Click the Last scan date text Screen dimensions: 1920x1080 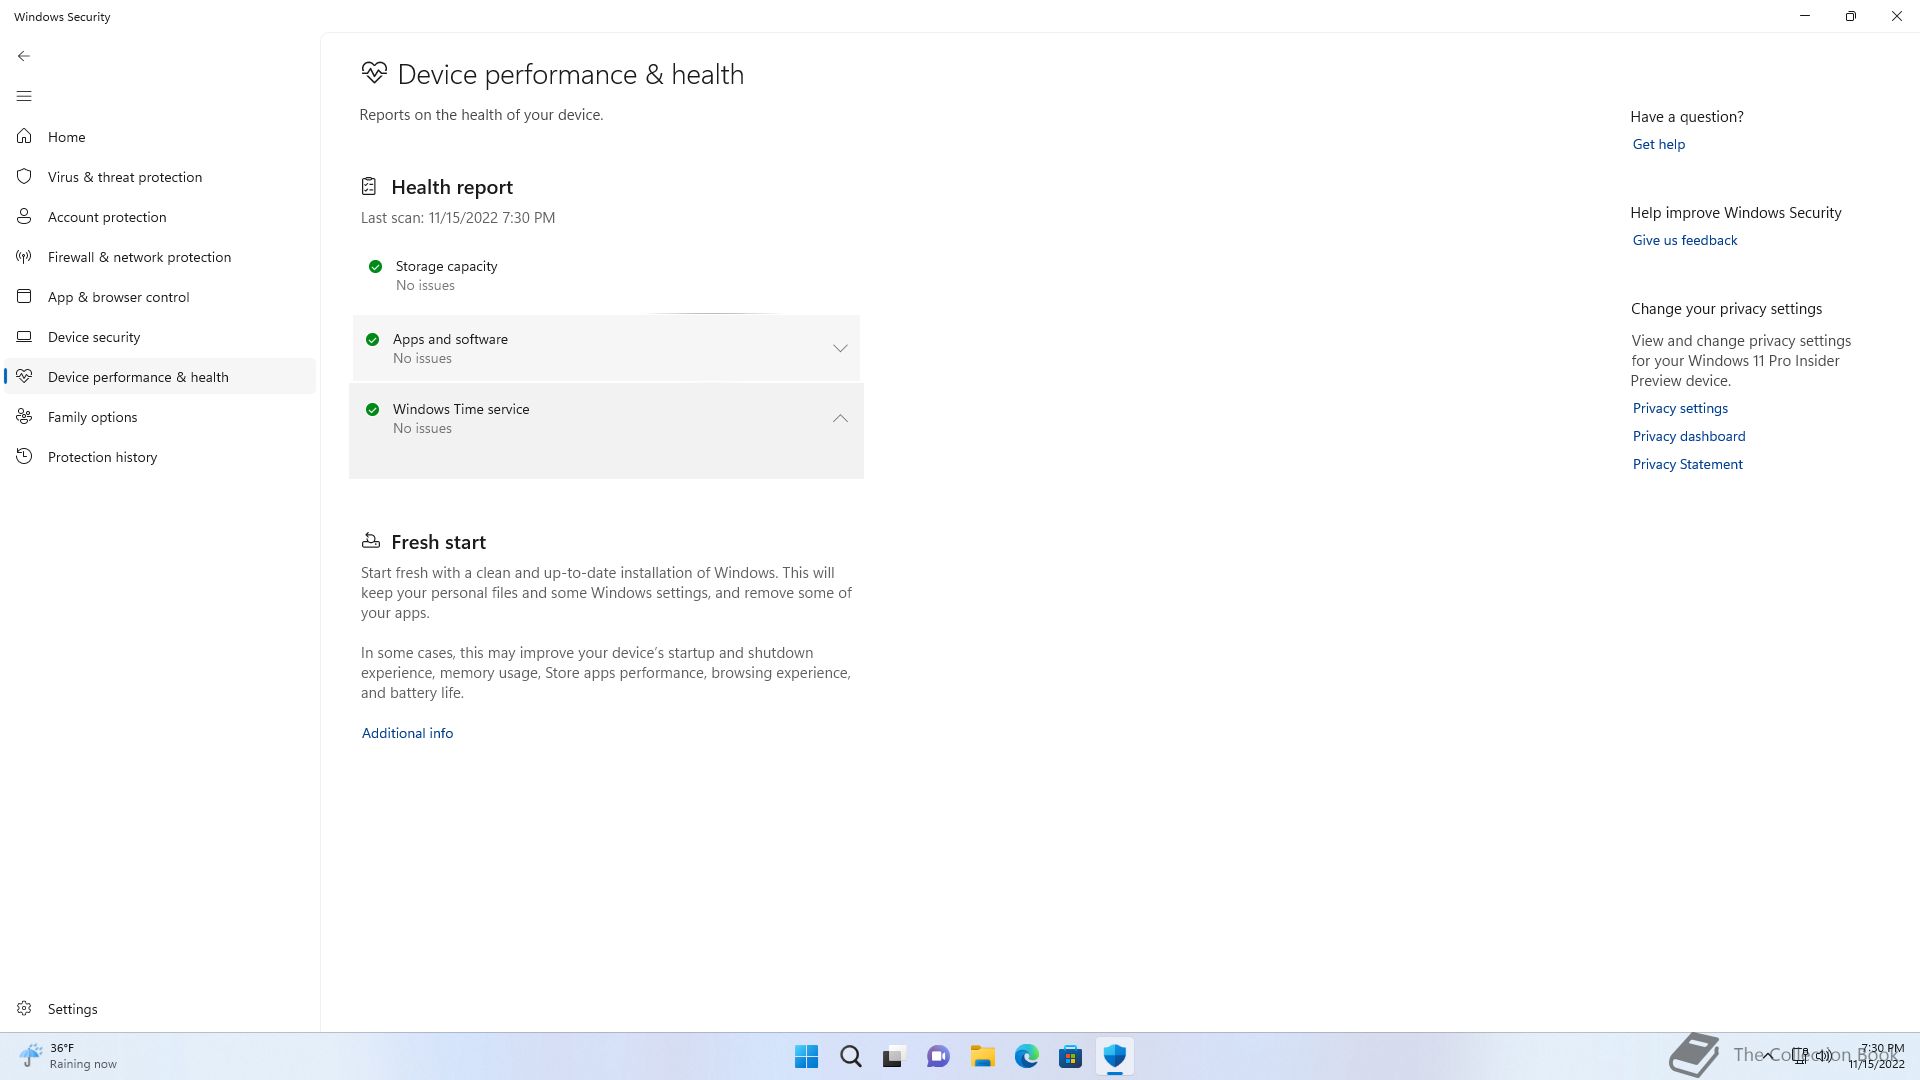coord(458,217)
